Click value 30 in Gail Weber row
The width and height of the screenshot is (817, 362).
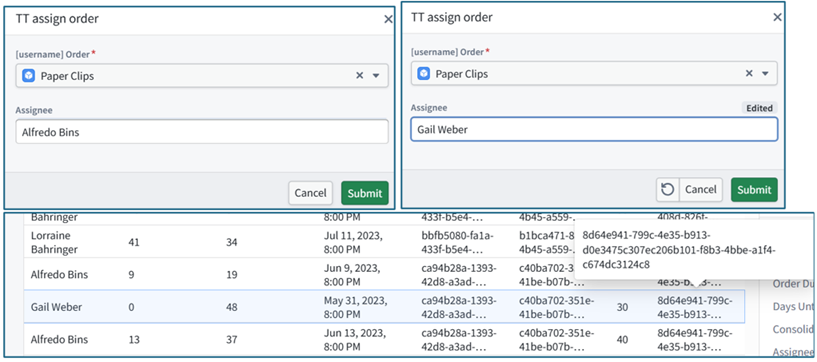pos(622,308)
